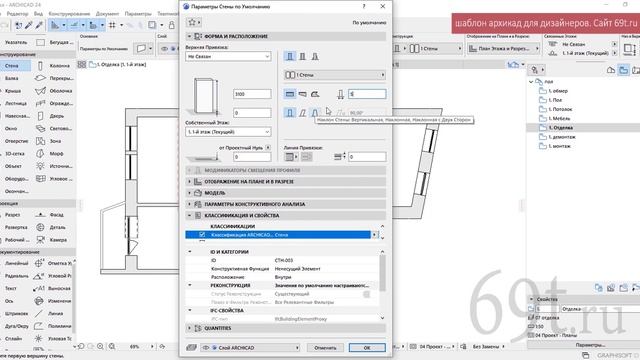
Task: Select the vertical wall slant option
Action: pyautogui.click(x=290, y=113)
